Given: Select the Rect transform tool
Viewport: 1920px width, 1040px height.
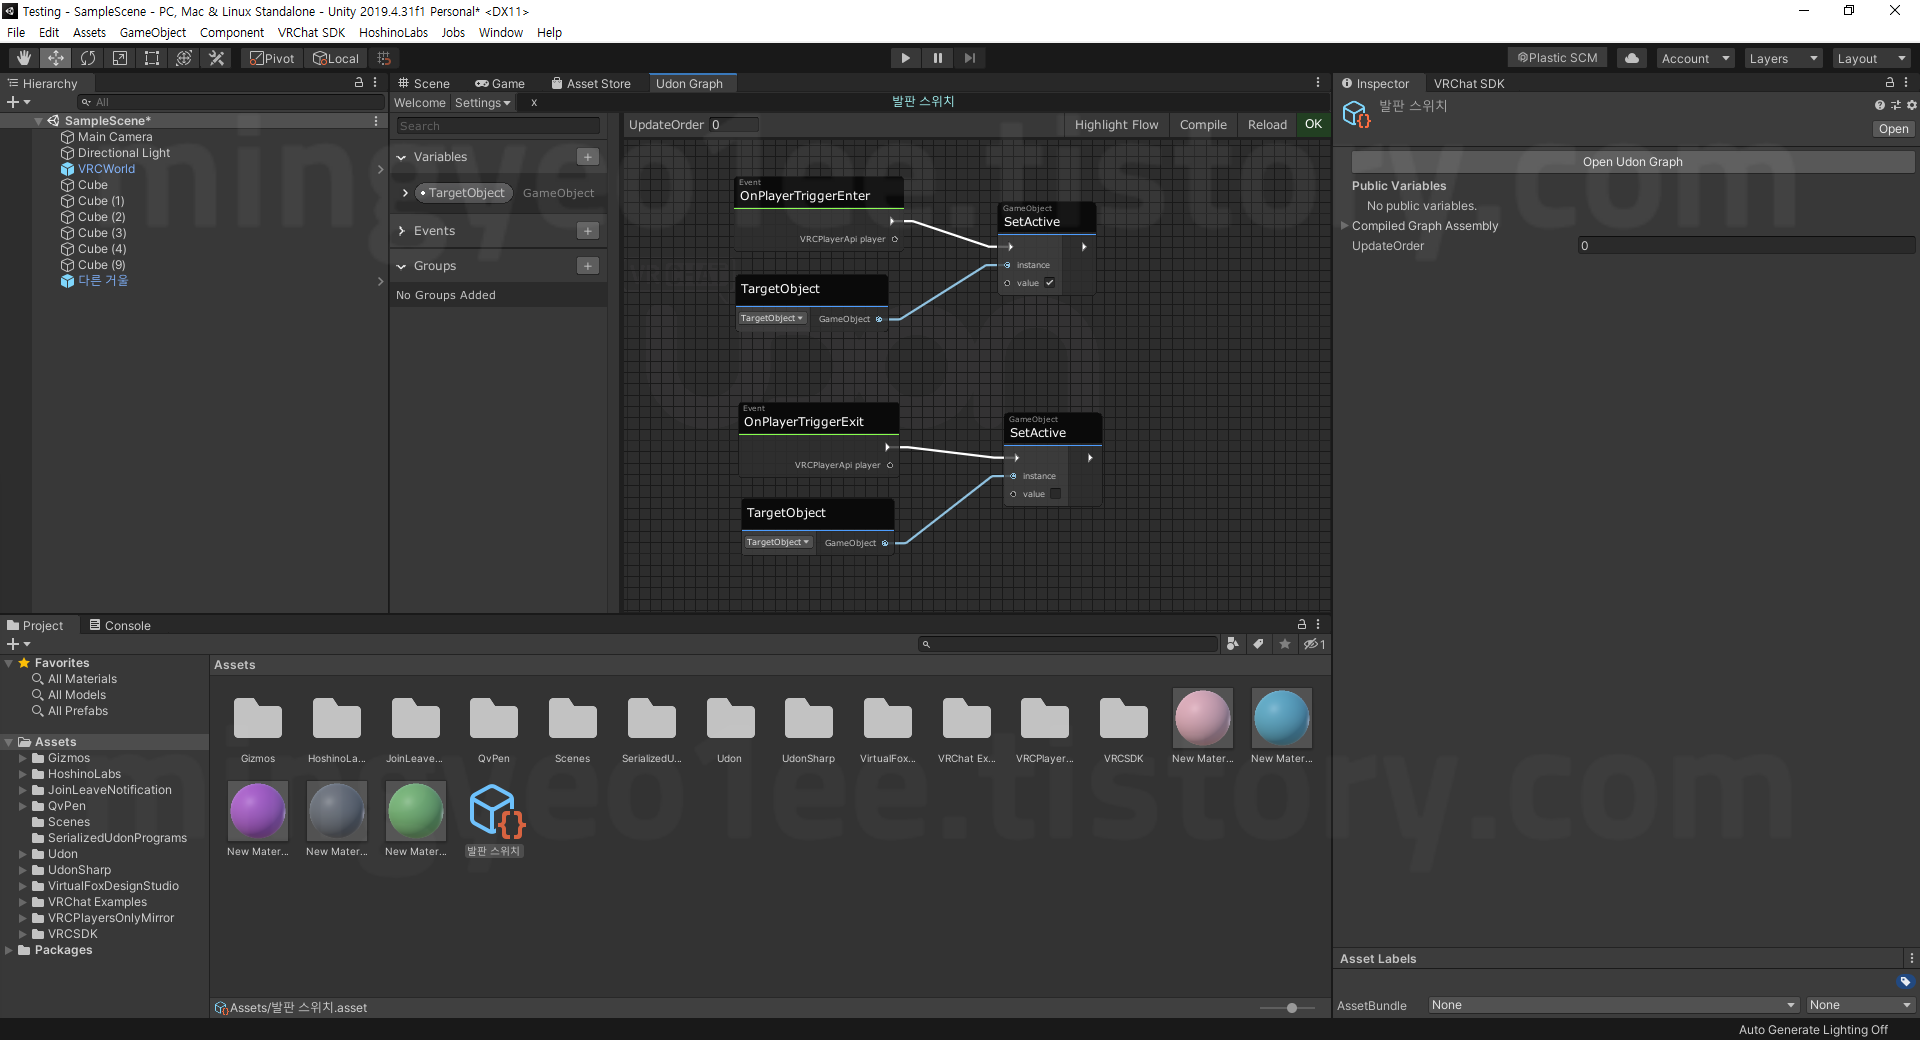Looking at the screenshot, I should (x=152, y=58).
